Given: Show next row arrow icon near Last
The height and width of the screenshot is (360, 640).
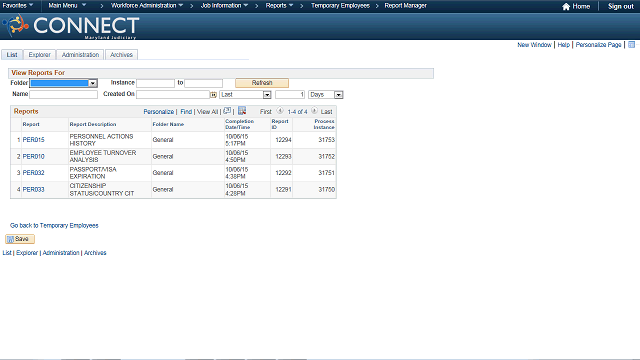Looking at the screenshot, I should (x=314, y=111).
